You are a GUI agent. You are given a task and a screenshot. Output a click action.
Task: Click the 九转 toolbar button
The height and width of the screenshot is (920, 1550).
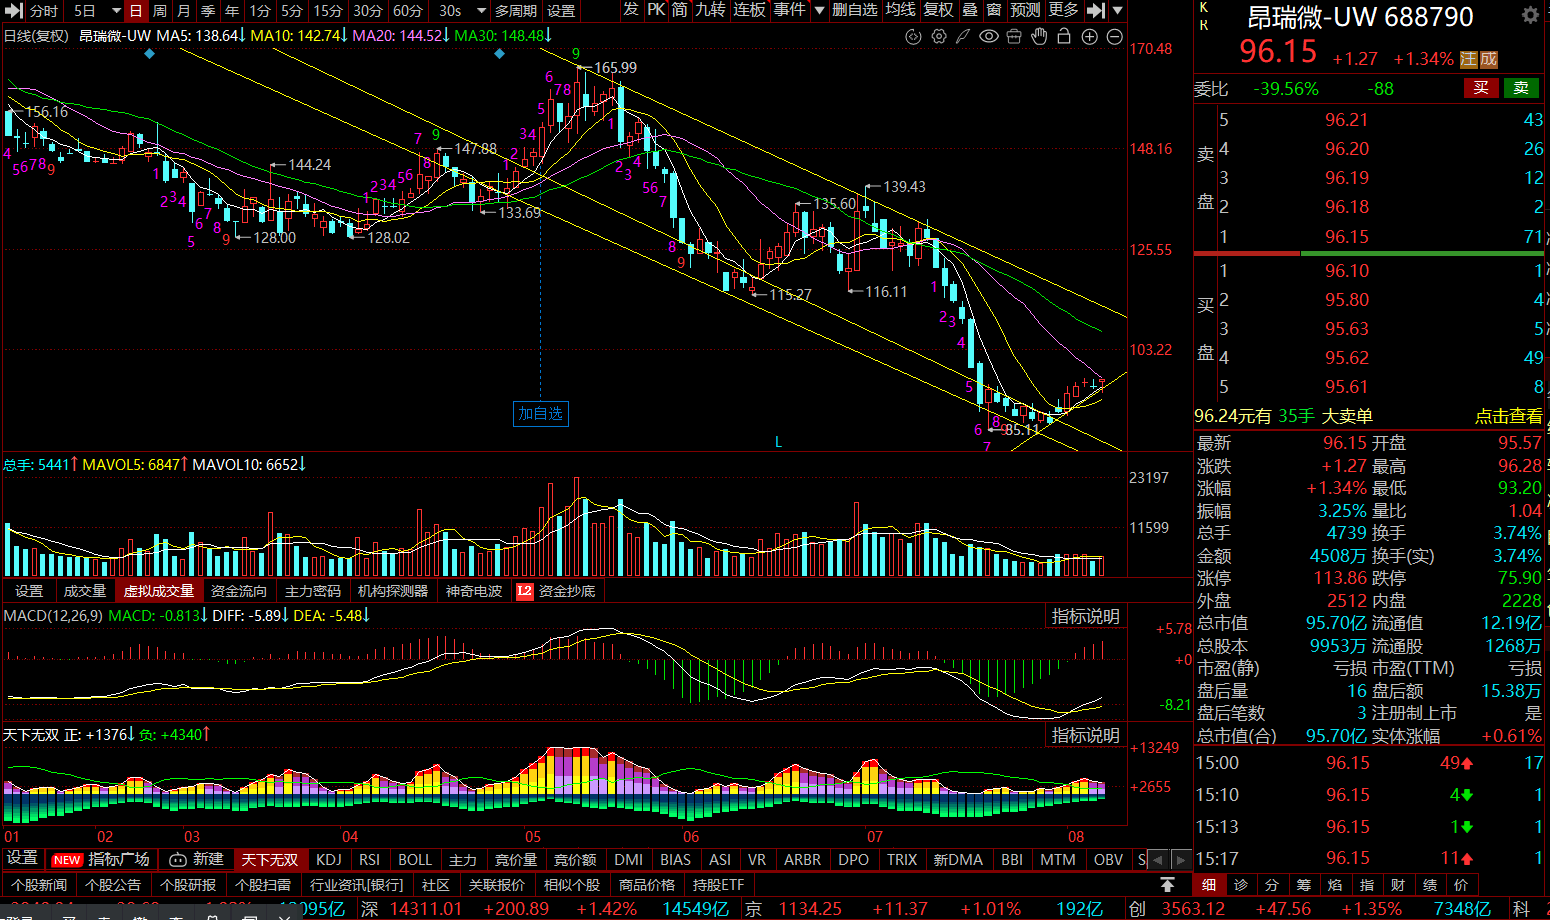pos(710,10)
